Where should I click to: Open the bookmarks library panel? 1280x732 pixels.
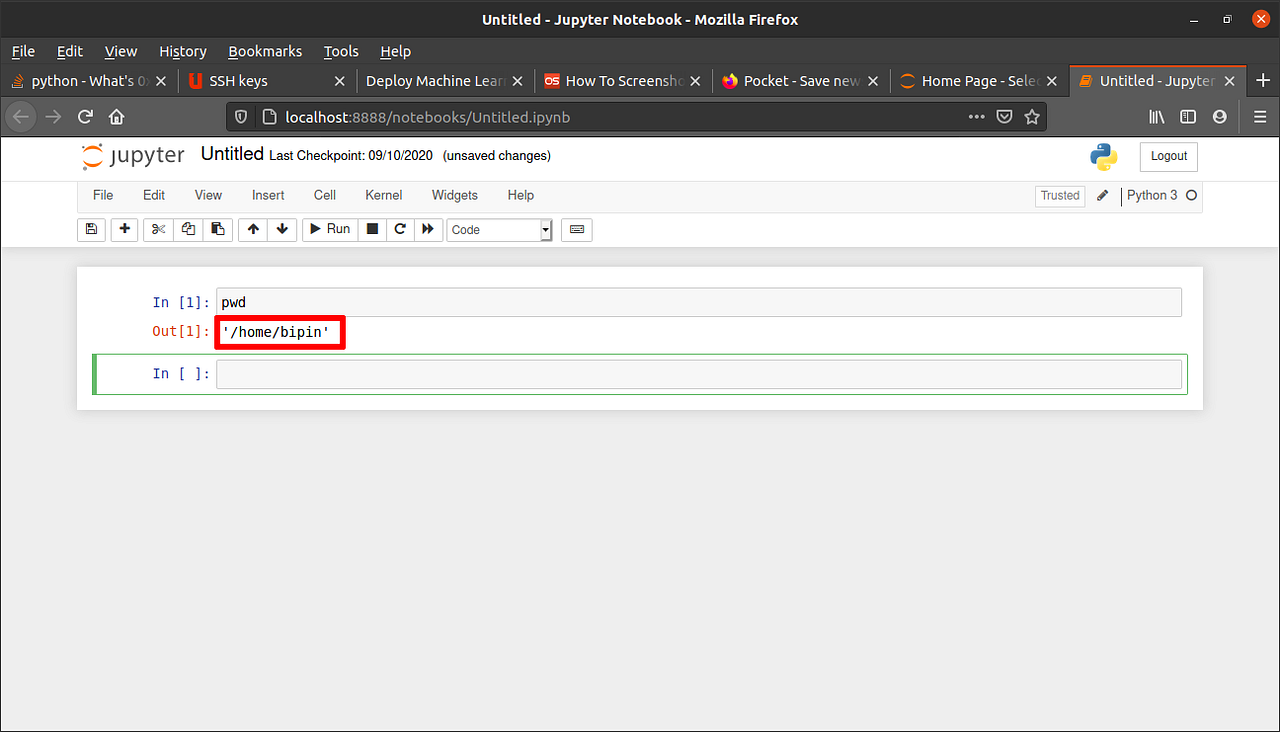click(1156, 116)
